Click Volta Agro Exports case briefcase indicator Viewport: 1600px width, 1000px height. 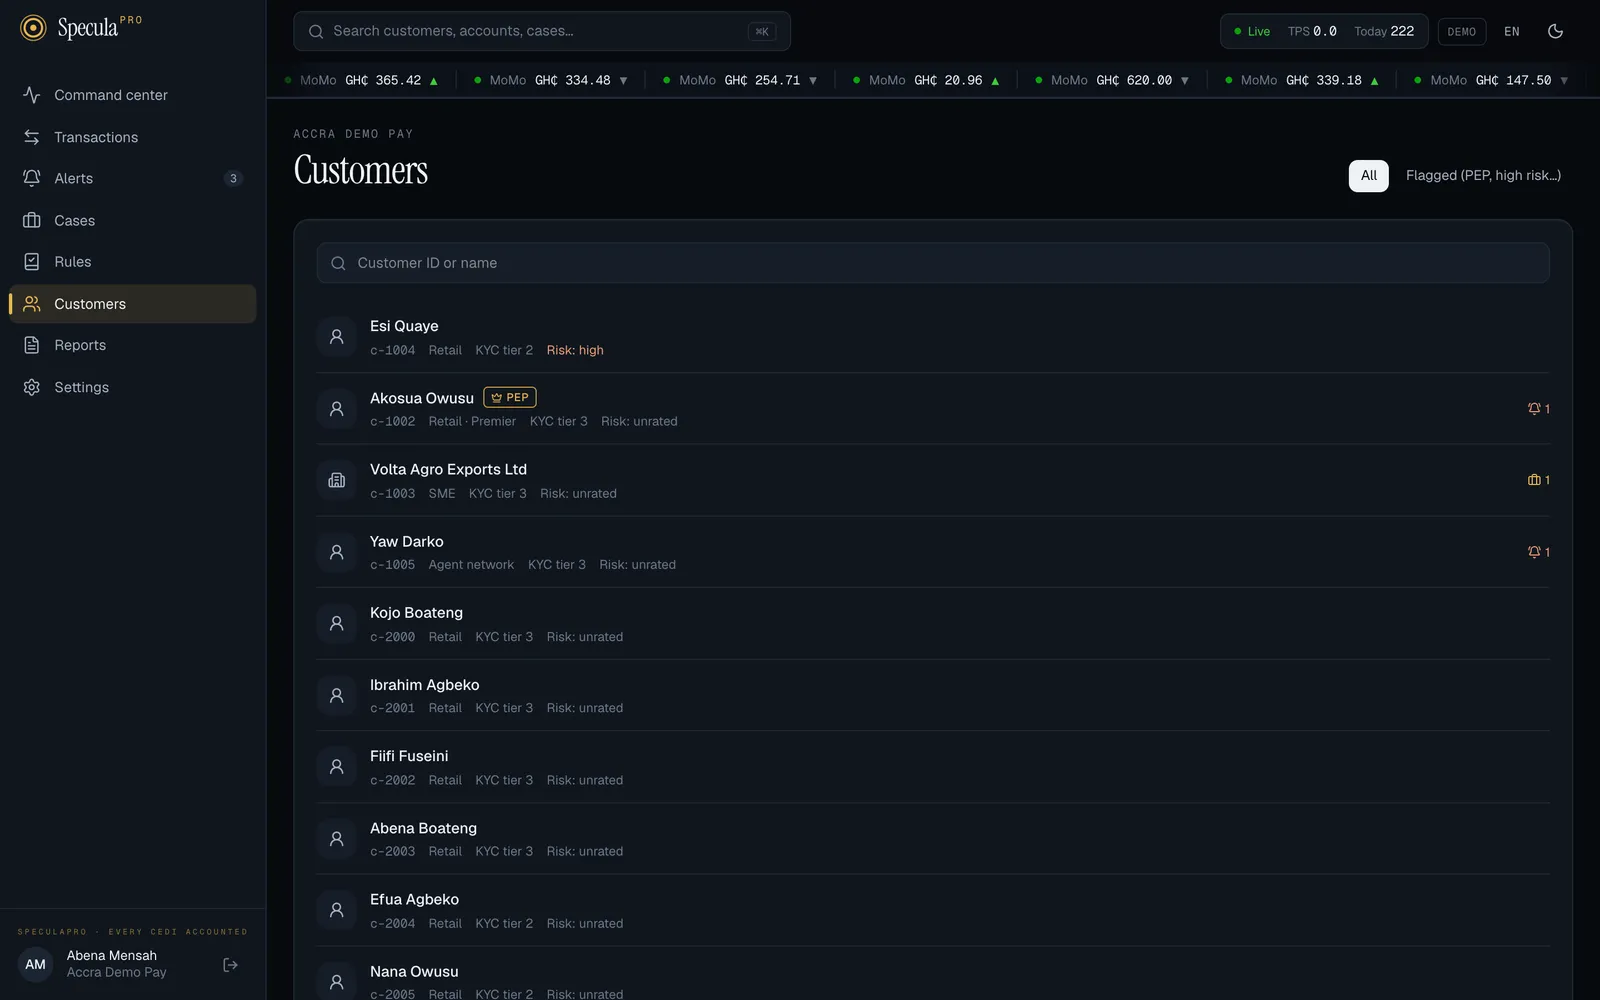pos(1538,480)
